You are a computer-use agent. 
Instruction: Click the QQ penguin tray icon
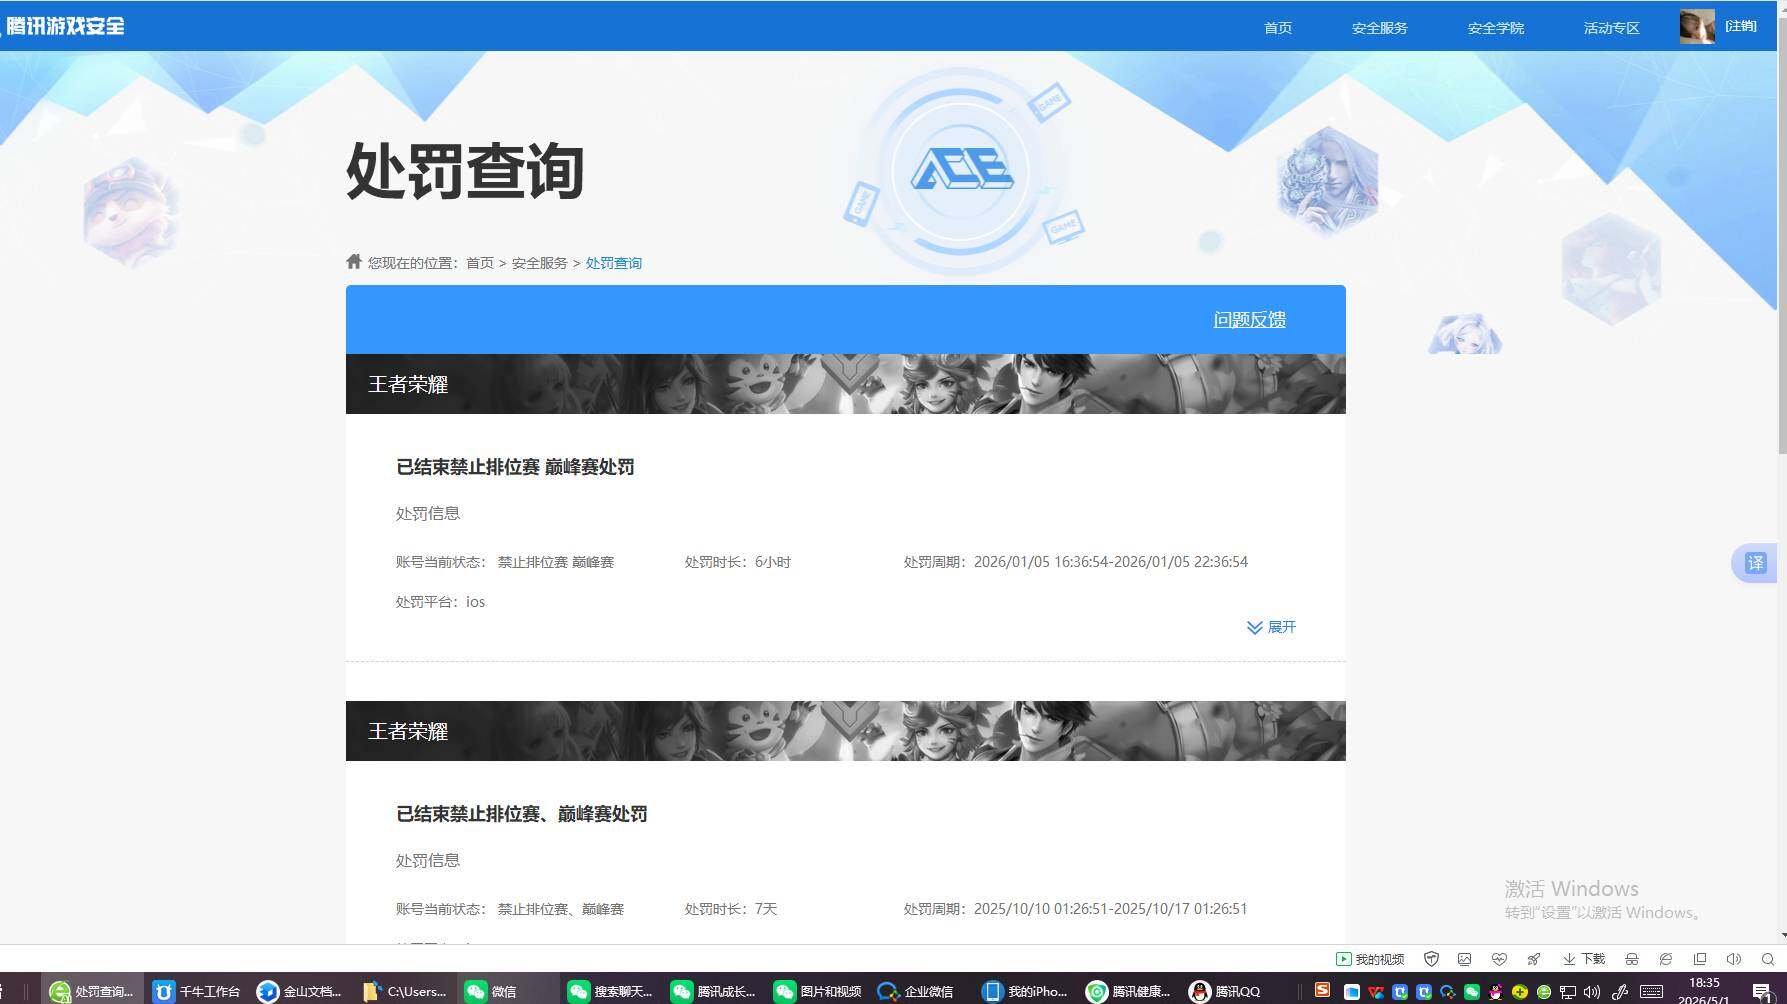pyautogui.click(x=1496, y=992)
